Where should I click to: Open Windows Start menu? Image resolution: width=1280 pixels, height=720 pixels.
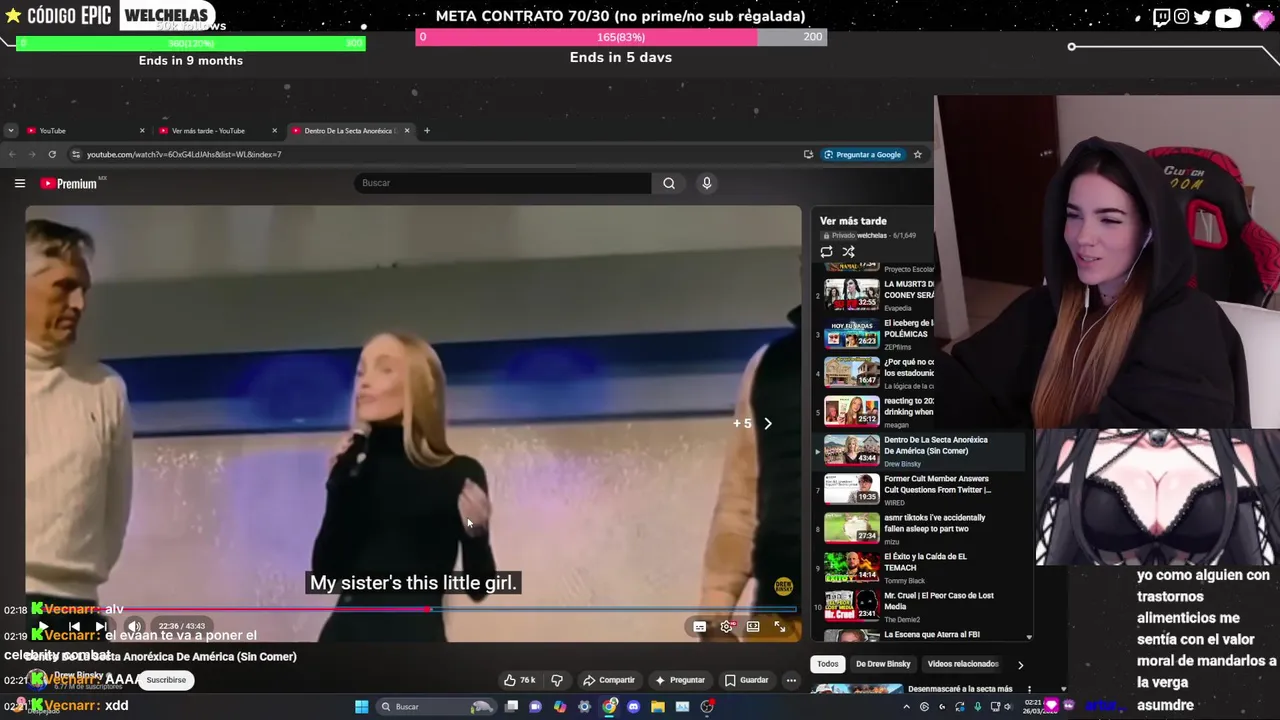tap(361, 707)
